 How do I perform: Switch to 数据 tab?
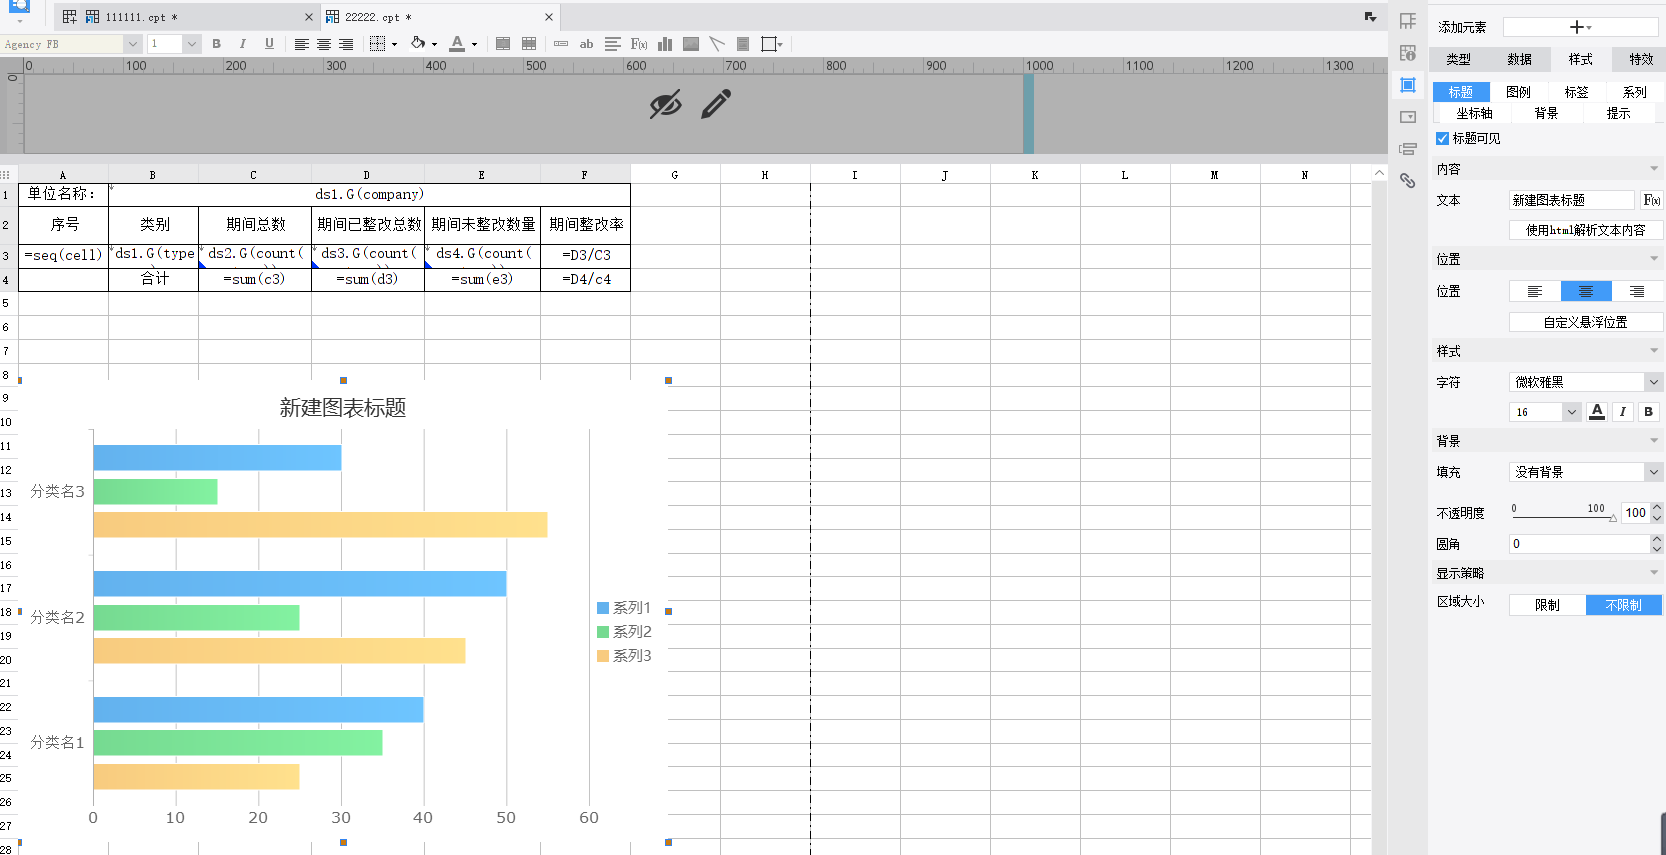1520,59
